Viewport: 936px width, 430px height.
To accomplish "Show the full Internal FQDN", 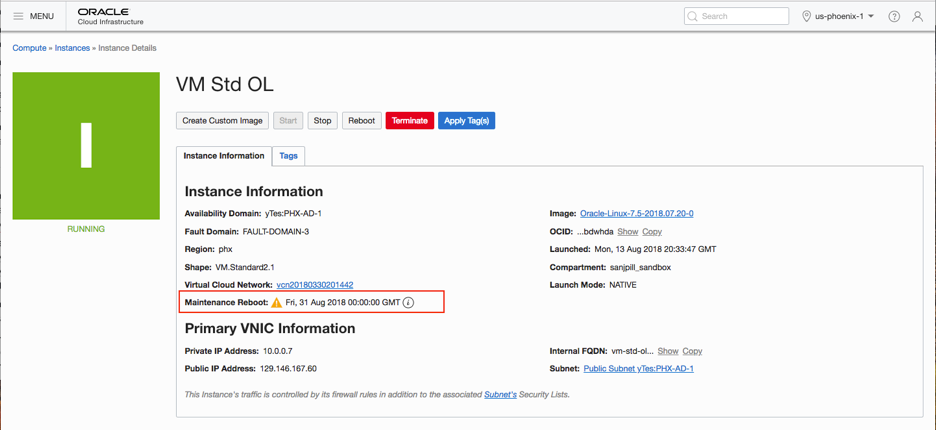I will tap(668, 351).
